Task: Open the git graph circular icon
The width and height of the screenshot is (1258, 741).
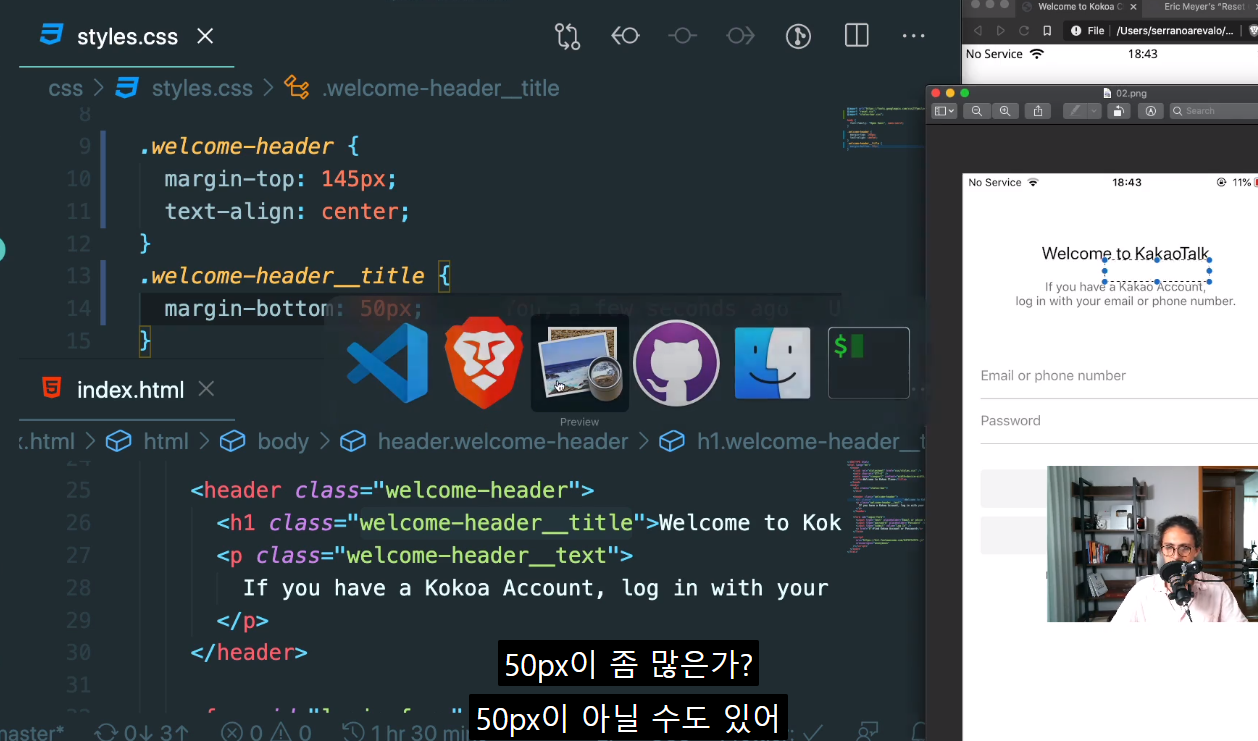Action: [x=798, y=37]
